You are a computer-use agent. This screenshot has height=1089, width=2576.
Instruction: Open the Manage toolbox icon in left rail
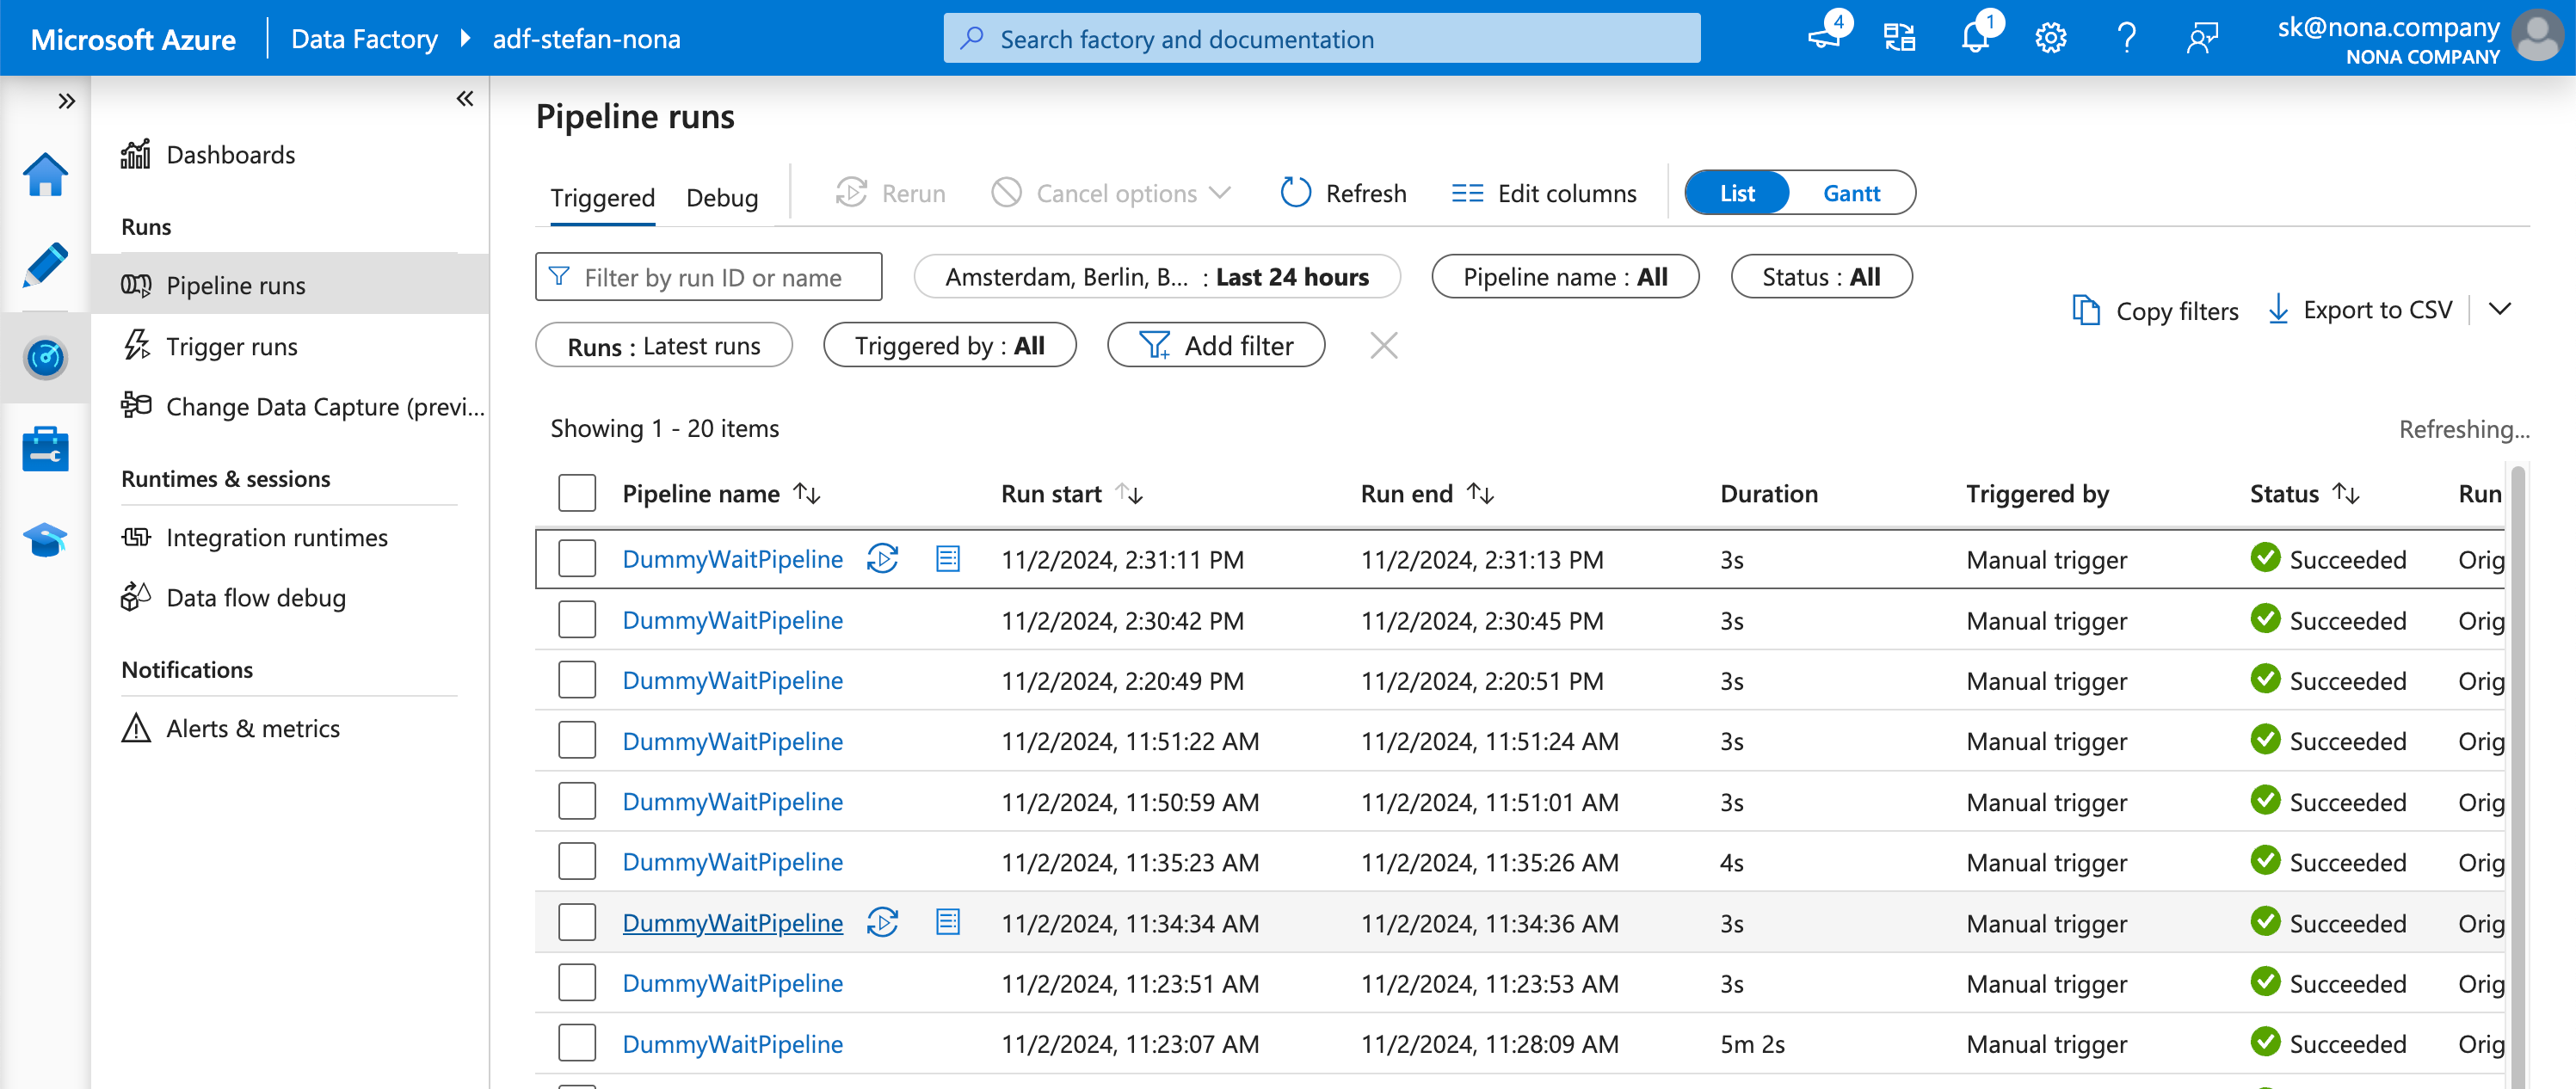[45, 449]
